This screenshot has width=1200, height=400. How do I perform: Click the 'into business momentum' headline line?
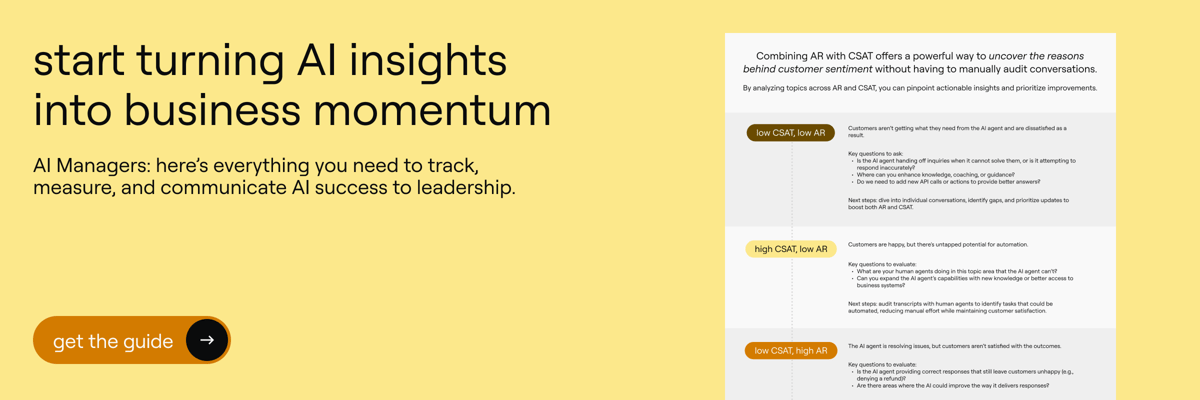pyautogui.click(x=292, y=109)
